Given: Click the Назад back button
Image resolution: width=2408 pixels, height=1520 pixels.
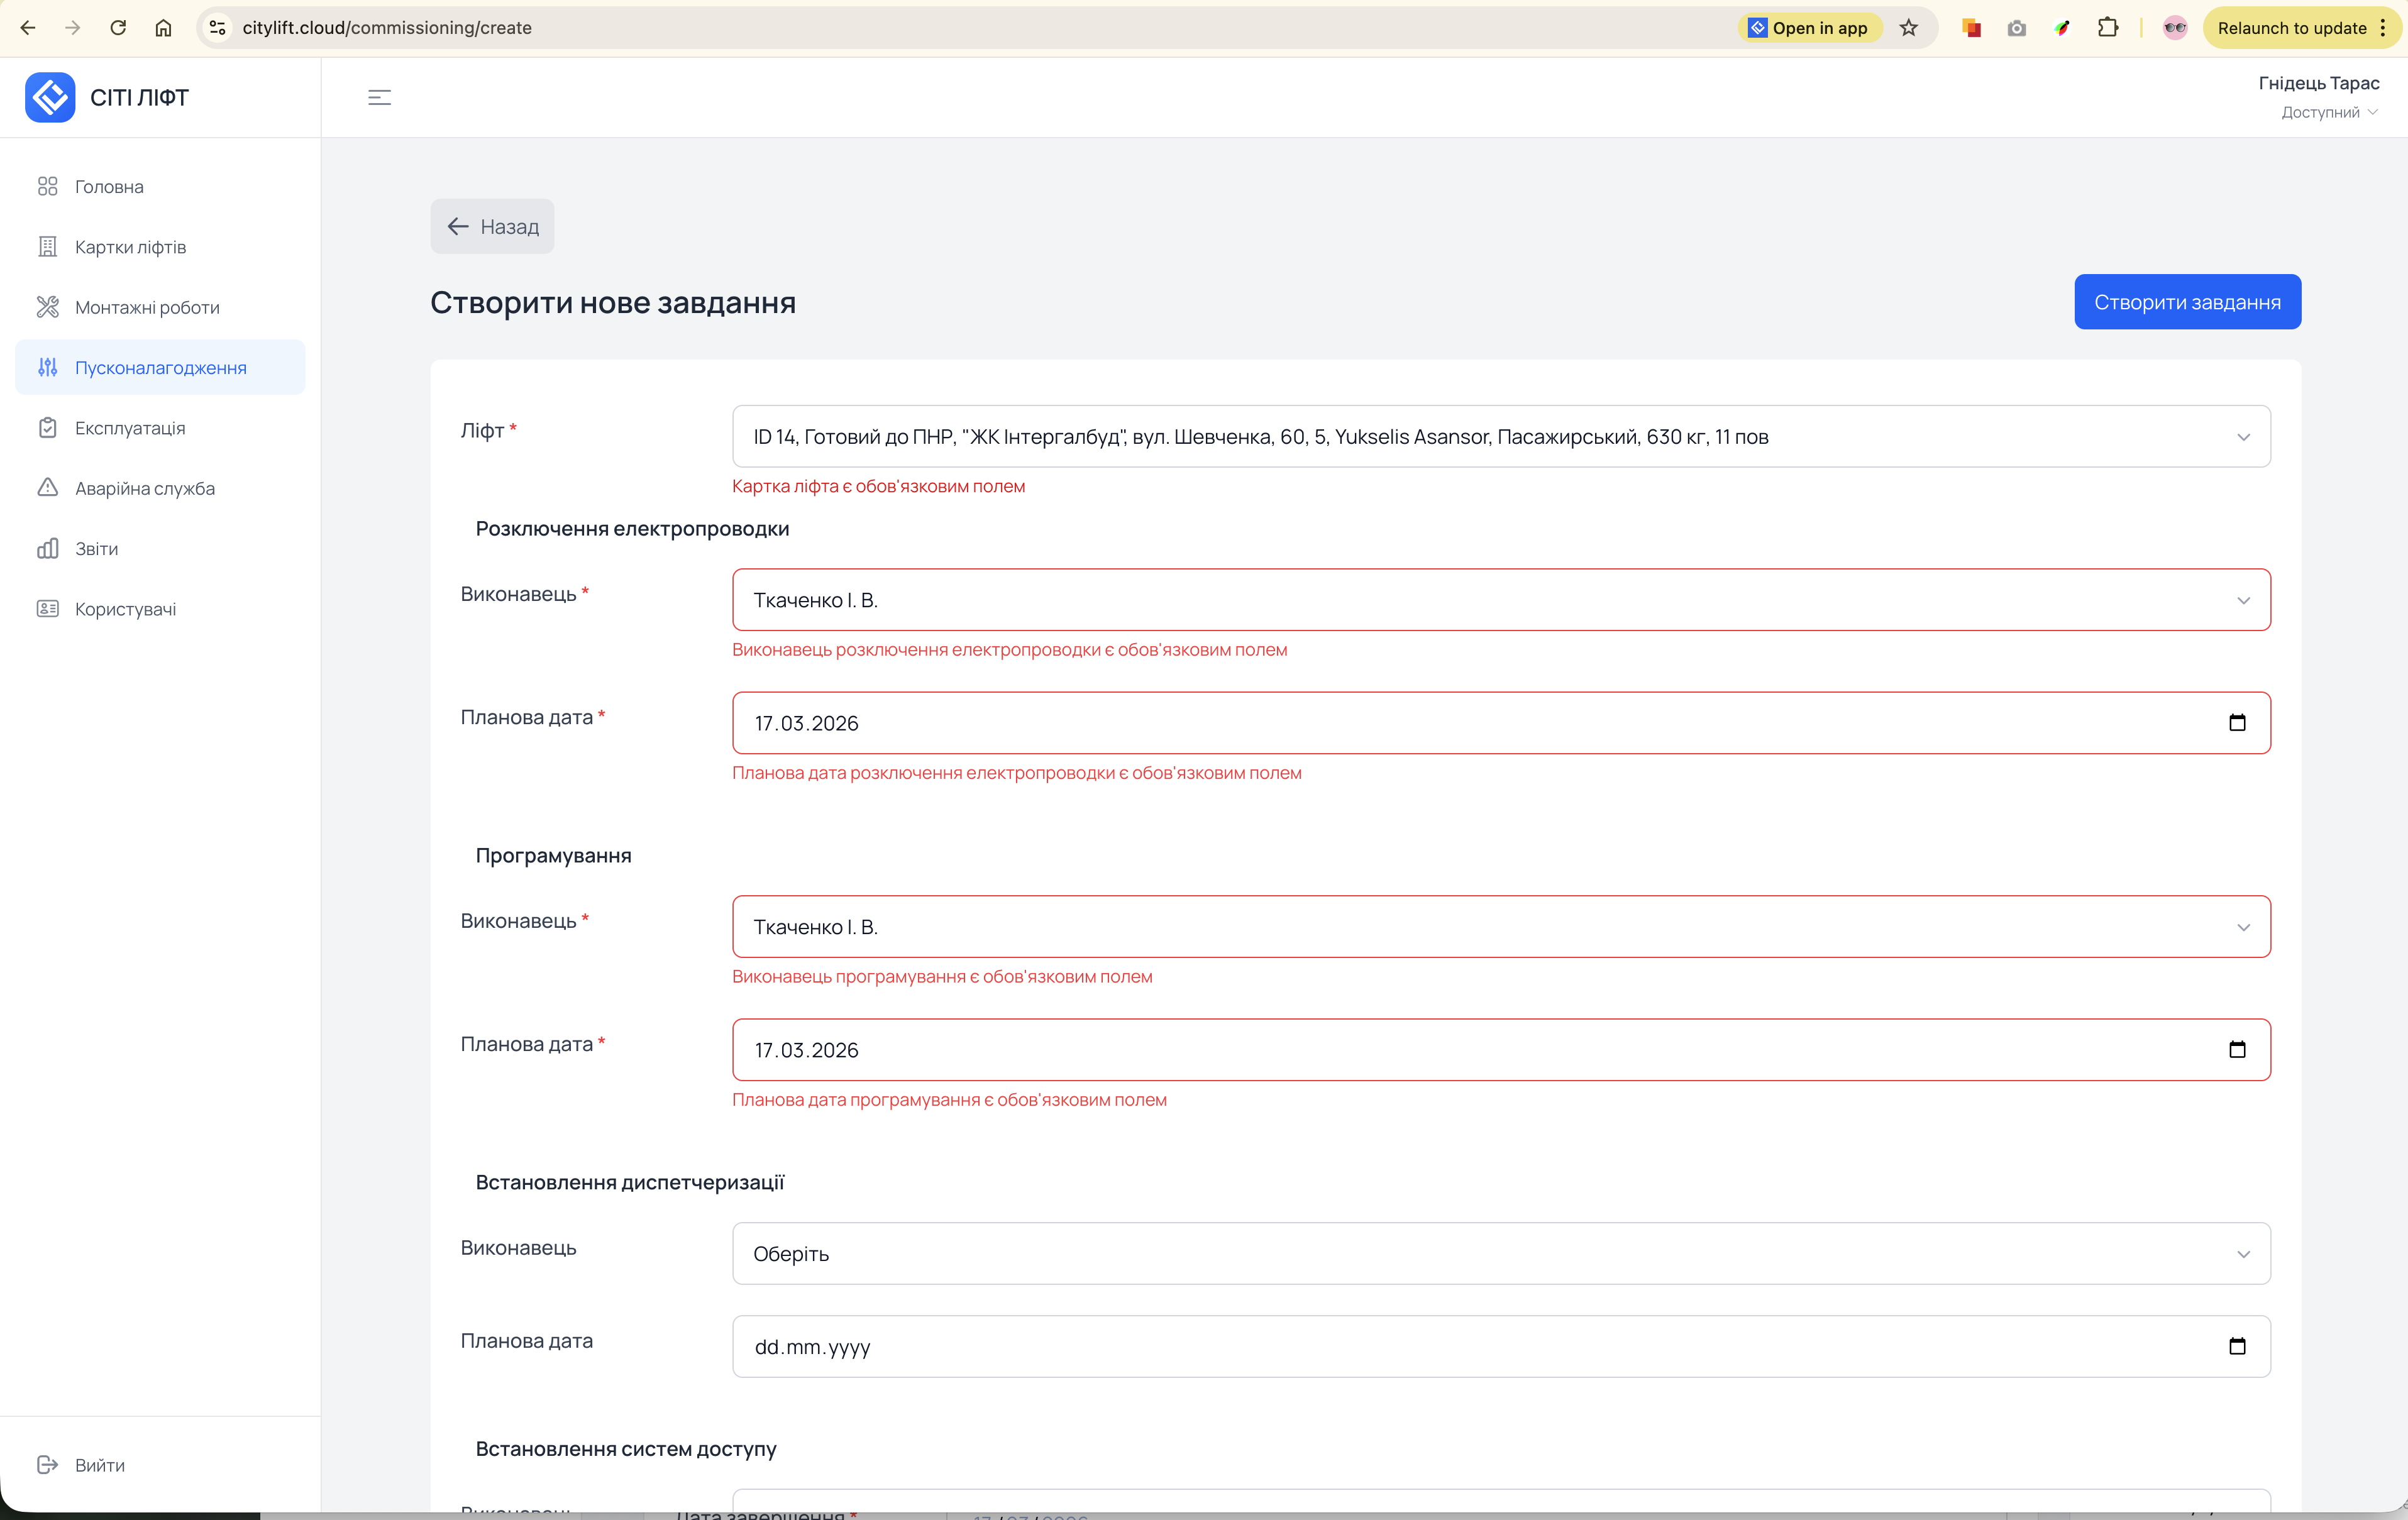Looking at the screenshot, I should [x=492, y=226].
